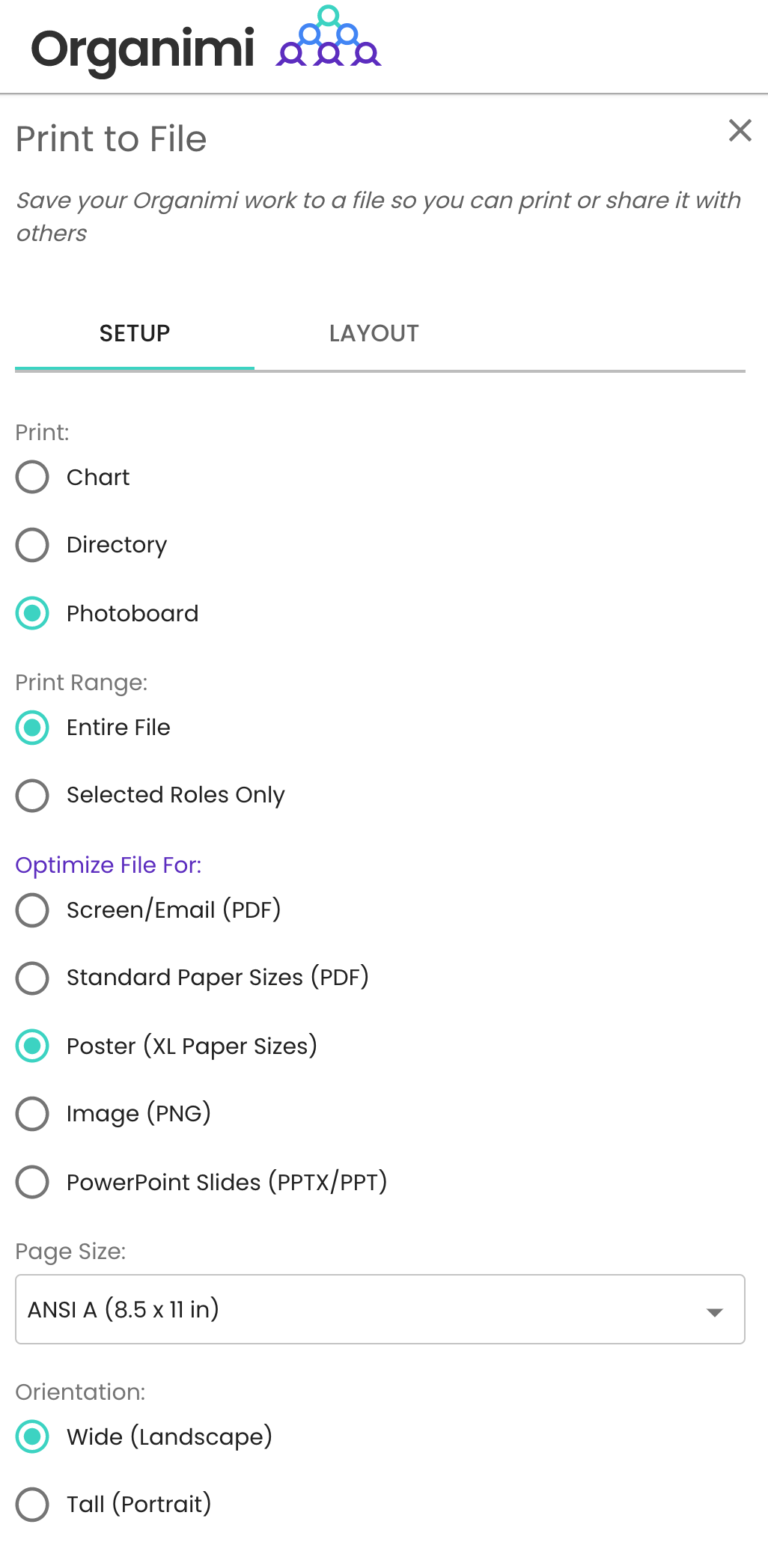Screen dimensions: 768x1551
Task: Select Image (PNG) output format
Action: click(x=32, y=1114)
